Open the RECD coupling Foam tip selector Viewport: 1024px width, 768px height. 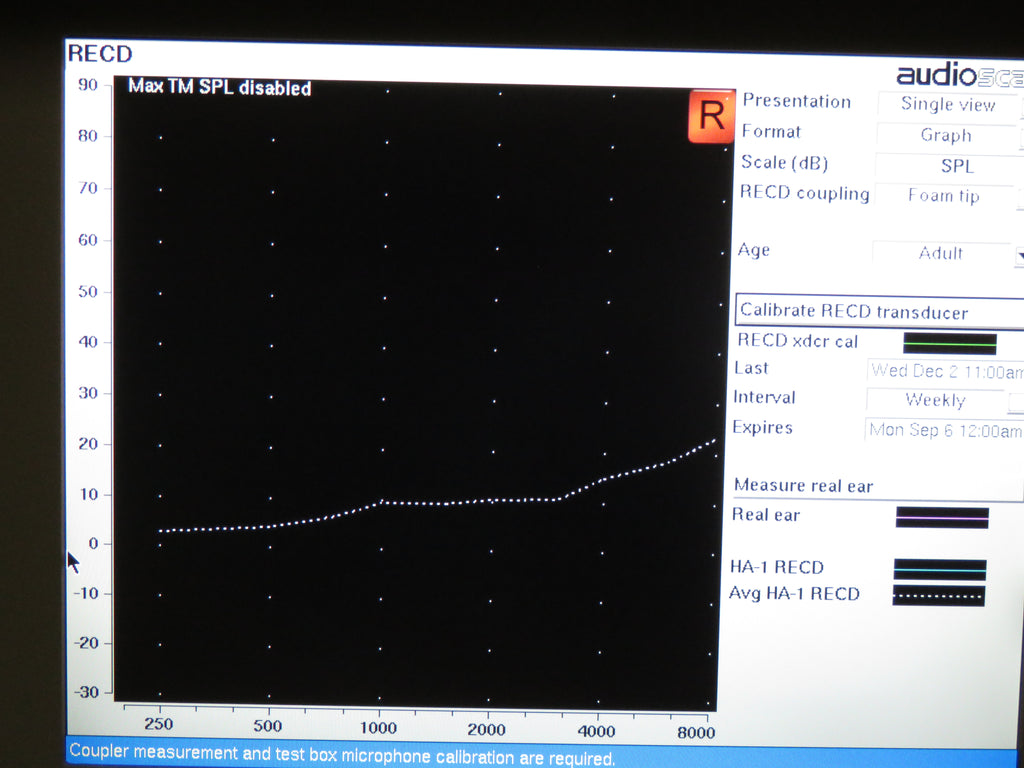coord(944,196)
